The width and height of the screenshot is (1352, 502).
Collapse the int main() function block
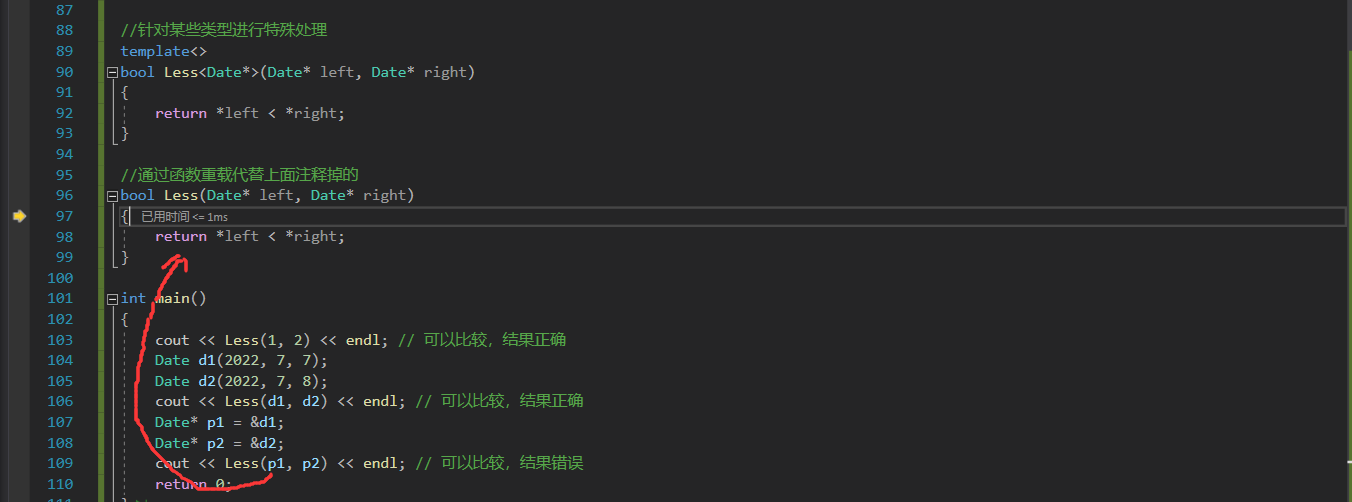[112, 298]
